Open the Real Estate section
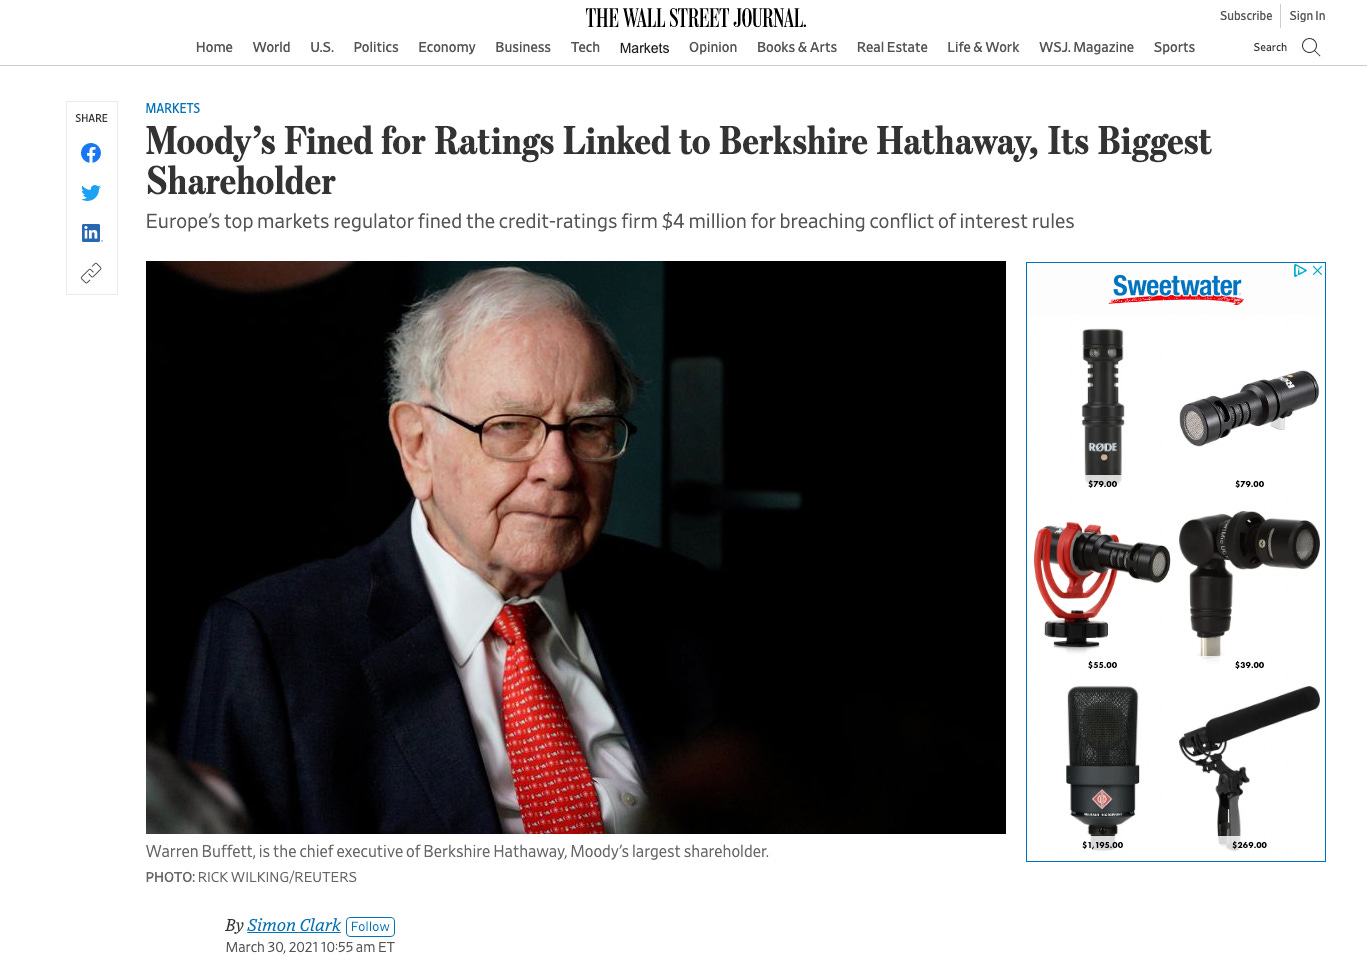 (892, 47)
